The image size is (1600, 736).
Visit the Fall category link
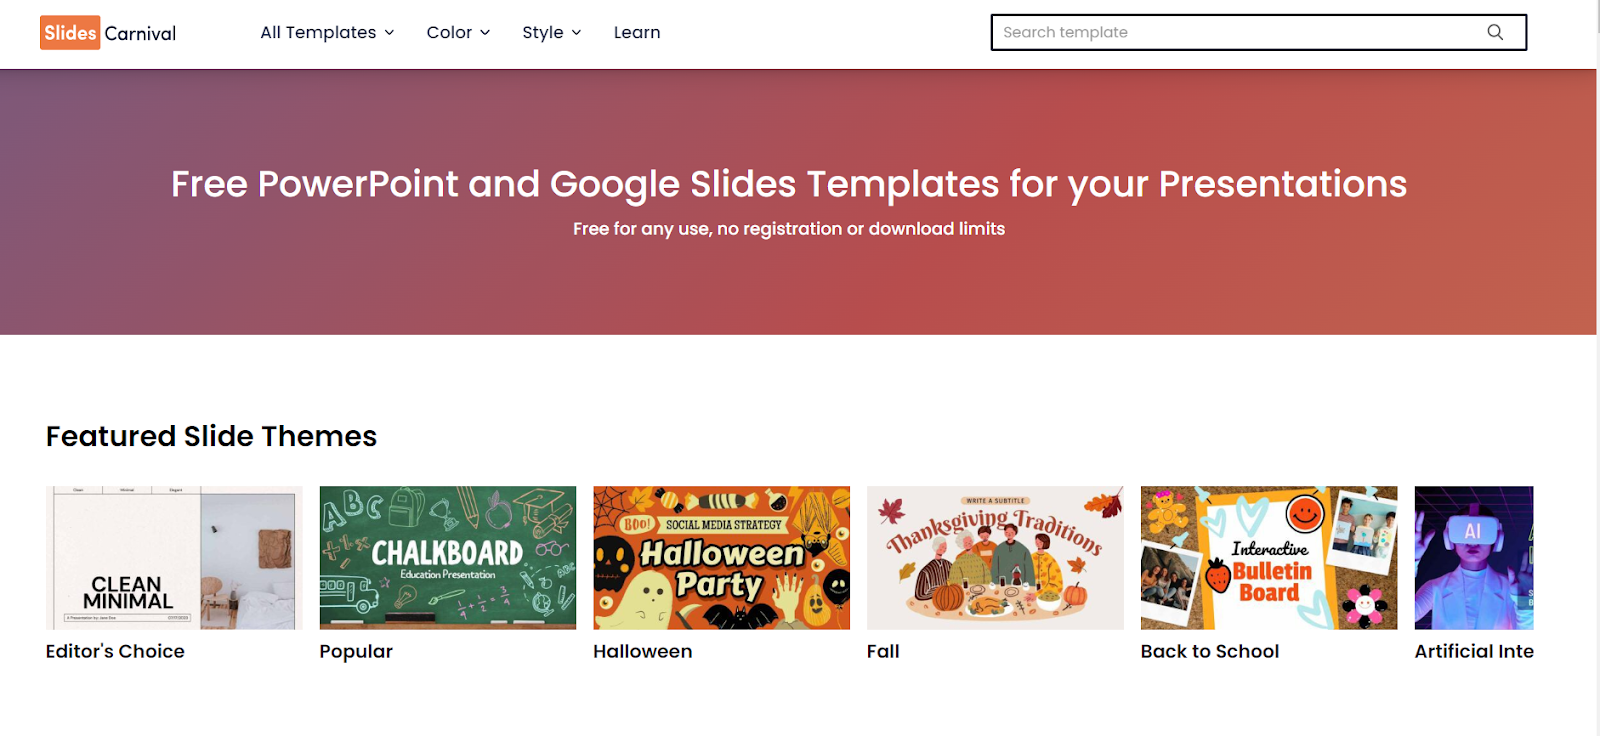coord(883,651)
